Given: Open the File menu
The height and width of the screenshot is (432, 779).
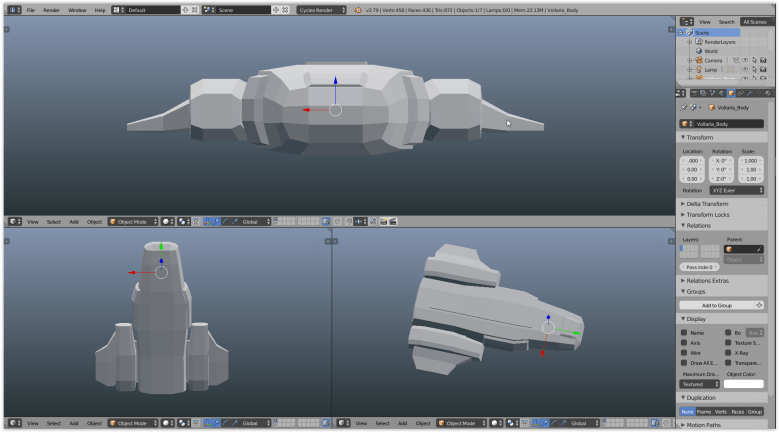Looking at the screenshot, I should 30,9.
